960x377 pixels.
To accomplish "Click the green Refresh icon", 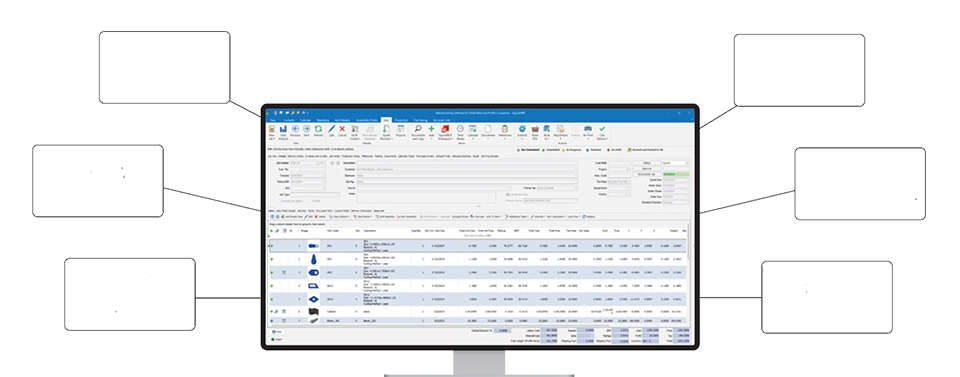I will point(318,129).
